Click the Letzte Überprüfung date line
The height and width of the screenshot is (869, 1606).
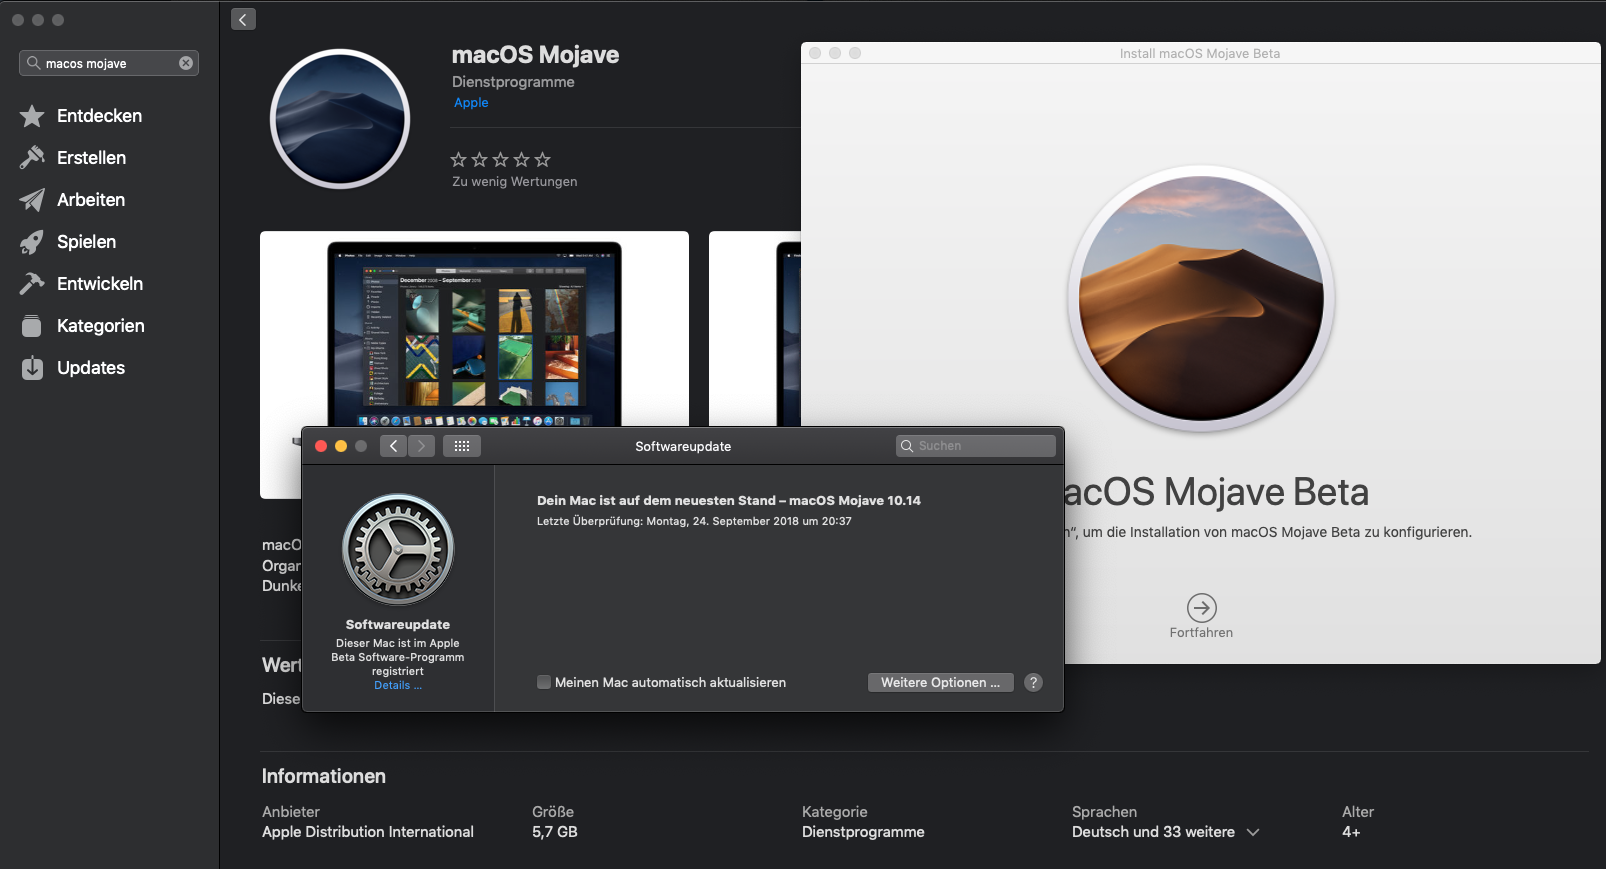coord(694,521)
